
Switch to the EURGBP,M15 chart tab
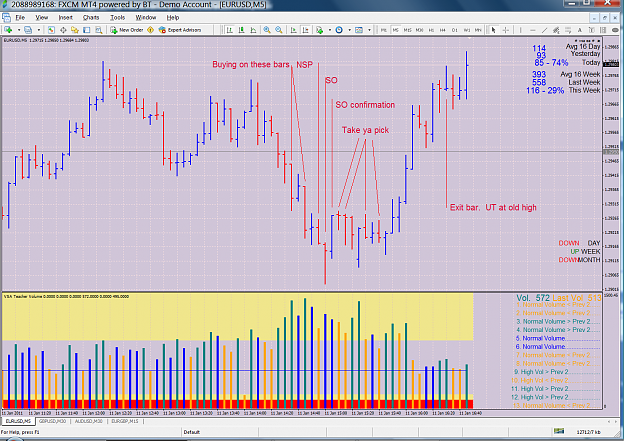pos(125,421)
